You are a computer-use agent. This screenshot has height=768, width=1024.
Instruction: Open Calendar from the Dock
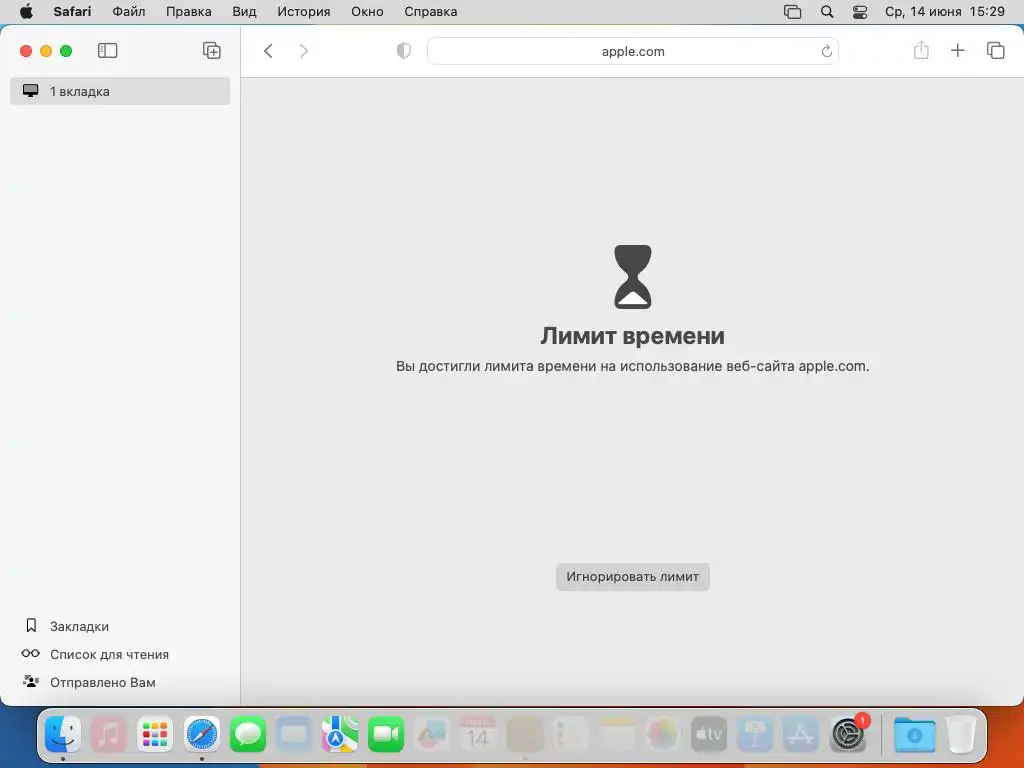point(478,734)
